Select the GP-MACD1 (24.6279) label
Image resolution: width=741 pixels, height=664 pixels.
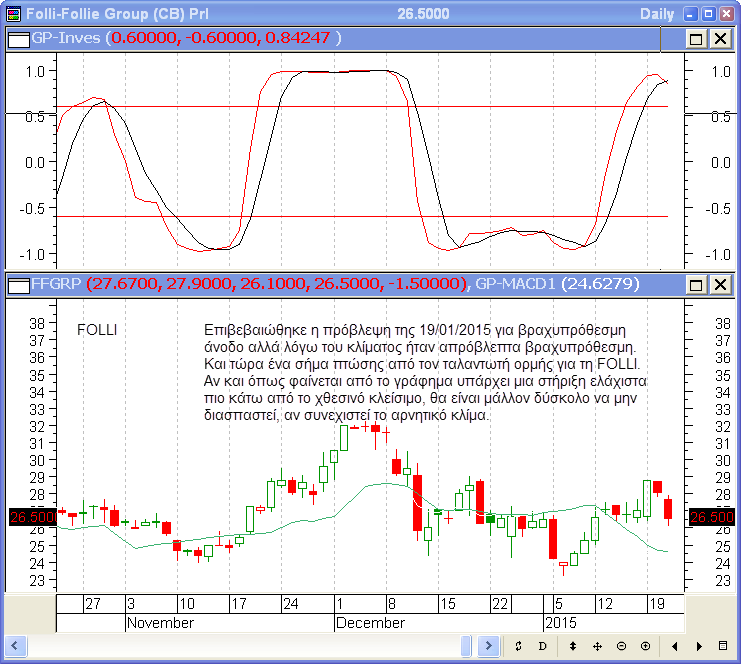tap(557, 284)
